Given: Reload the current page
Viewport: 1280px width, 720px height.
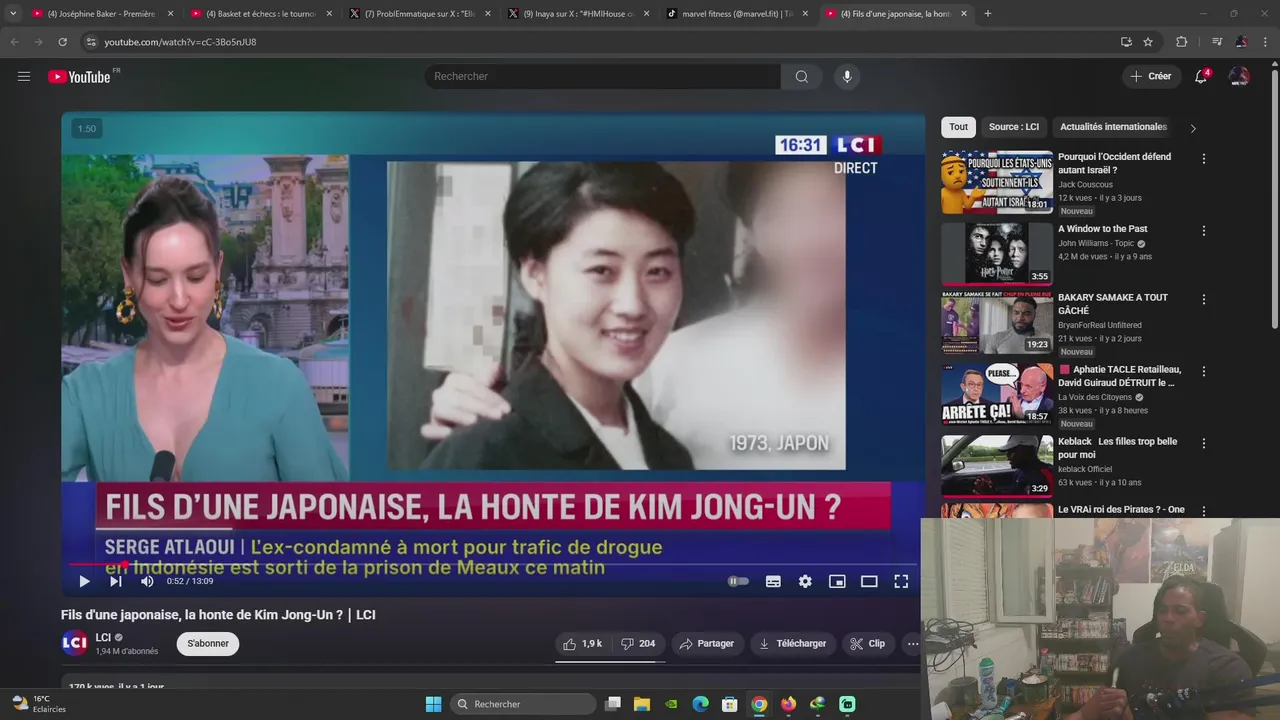Looking at the screenshot, I should [x=62, y=42].
